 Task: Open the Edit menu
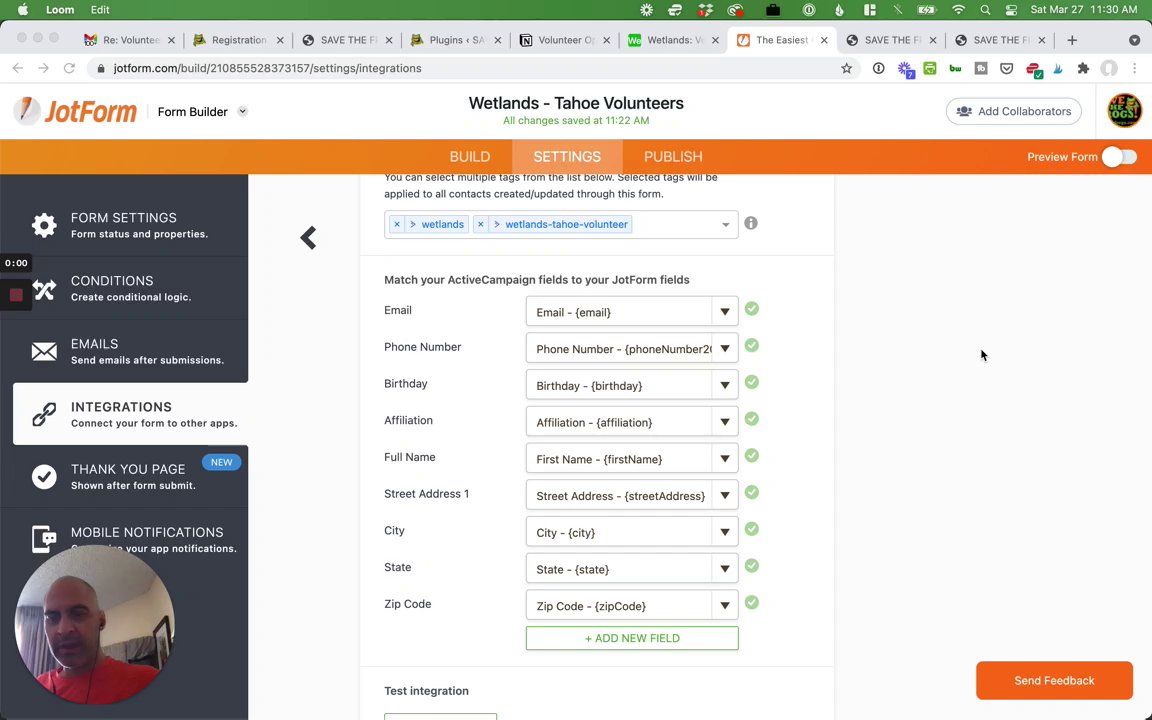click(100, 10)
